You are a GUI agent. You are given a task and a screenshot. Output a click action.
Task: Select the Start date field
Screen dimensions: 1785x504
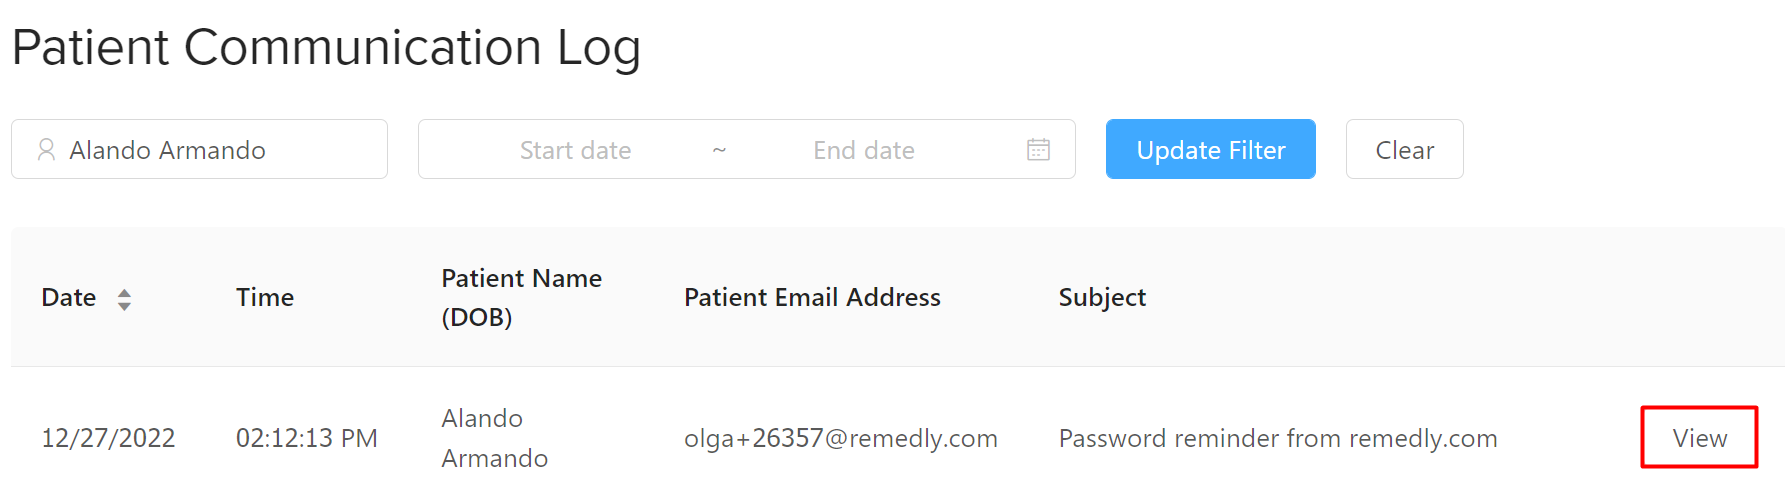pyautogui.click(x=575, y=150)
